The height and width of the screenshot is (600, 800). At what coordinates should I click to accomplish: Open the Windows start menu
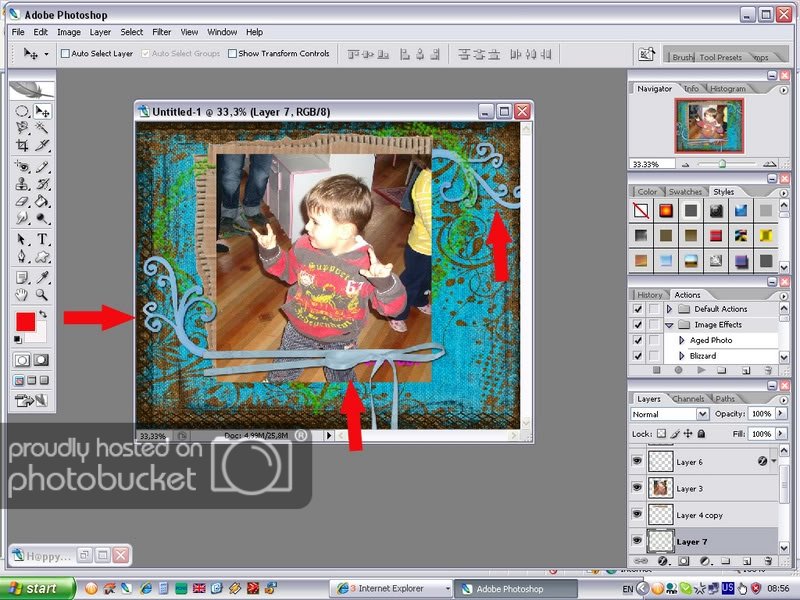coord(38,589)
